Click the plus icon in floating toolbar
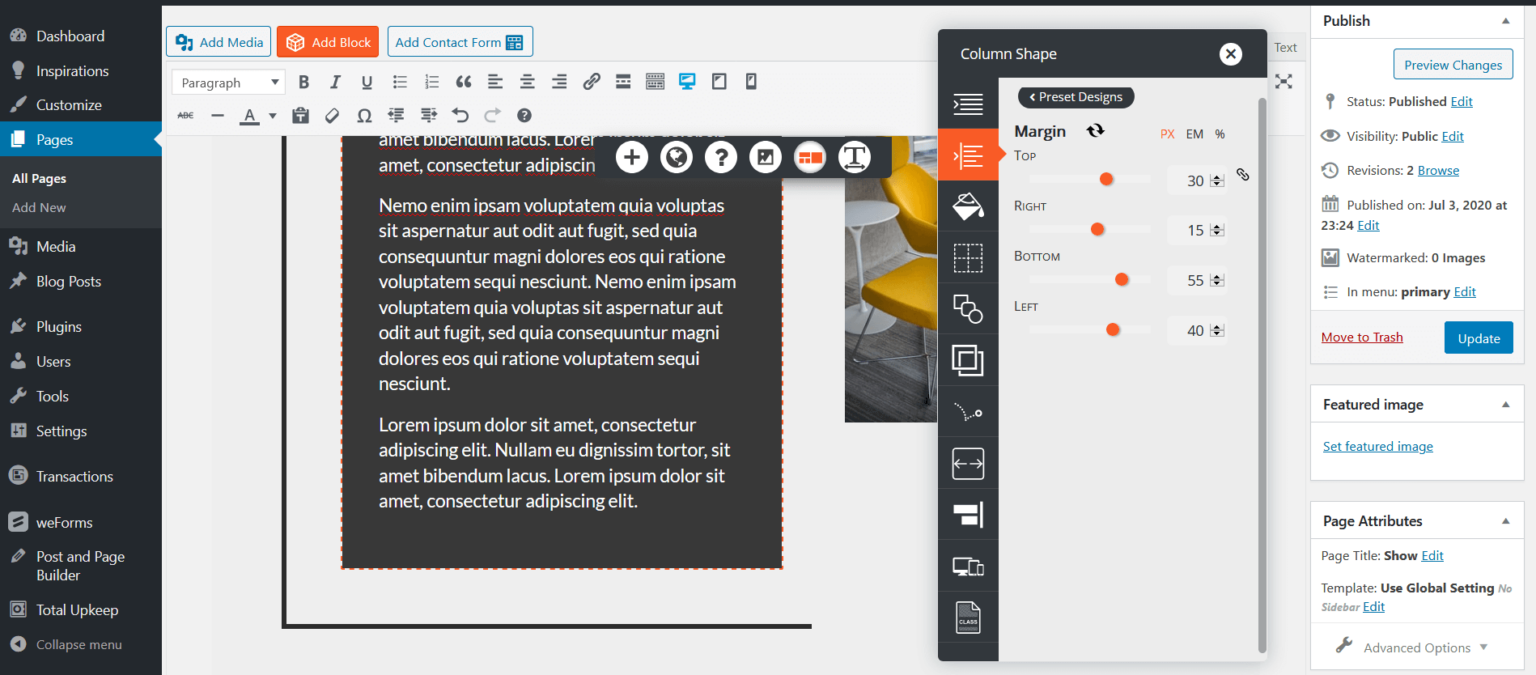 click(x=632, y=157)
